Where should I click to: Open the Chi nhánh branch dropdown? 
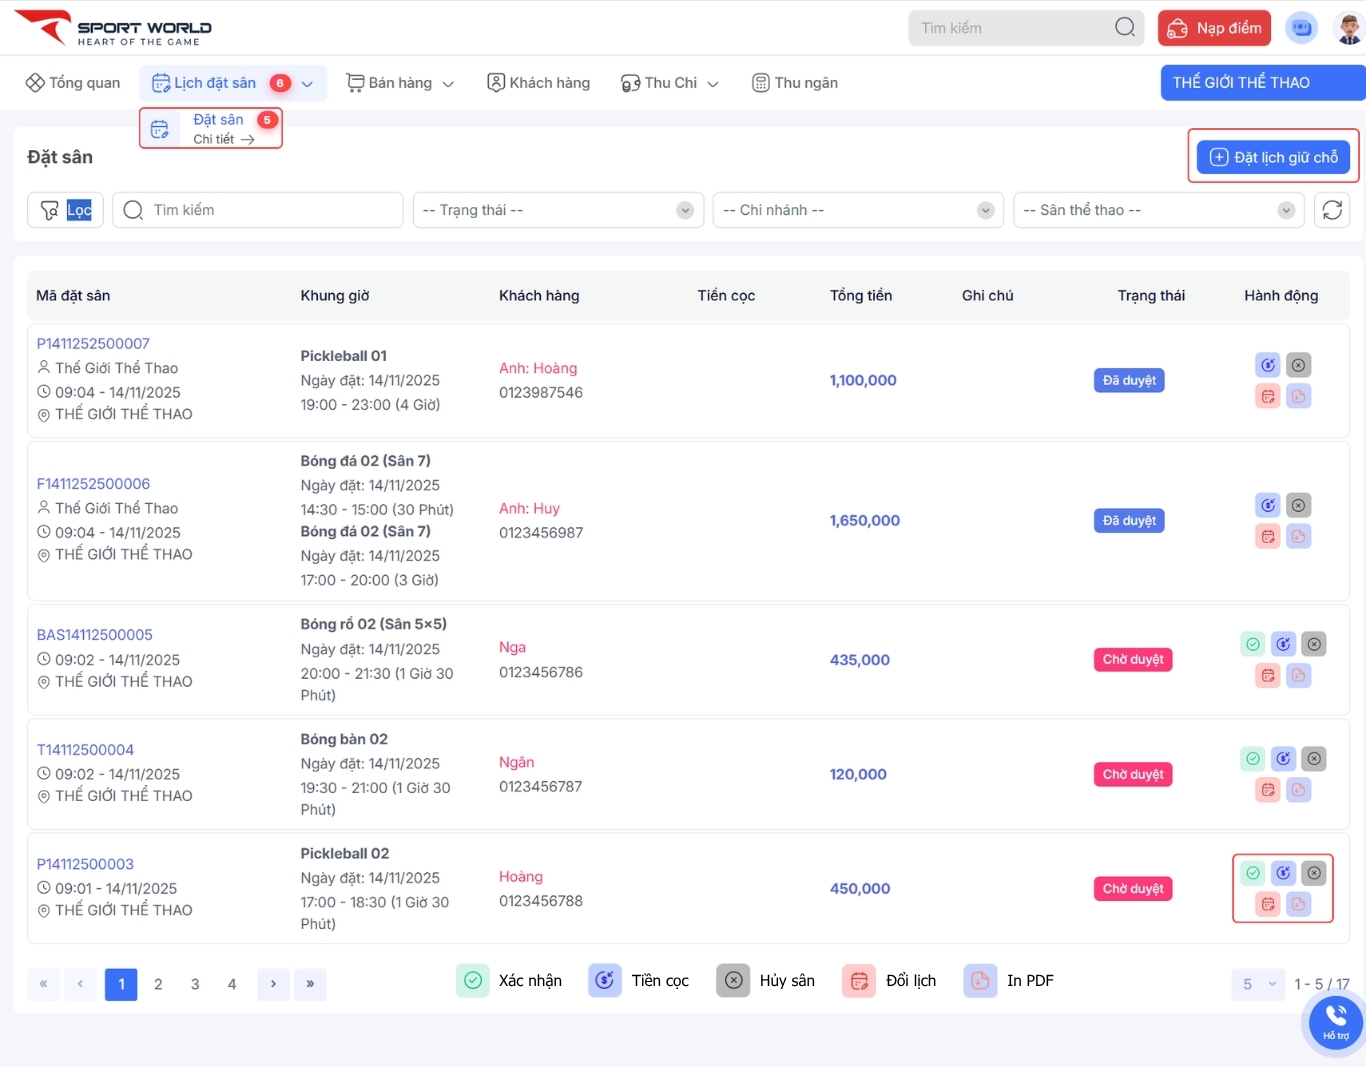857,210
